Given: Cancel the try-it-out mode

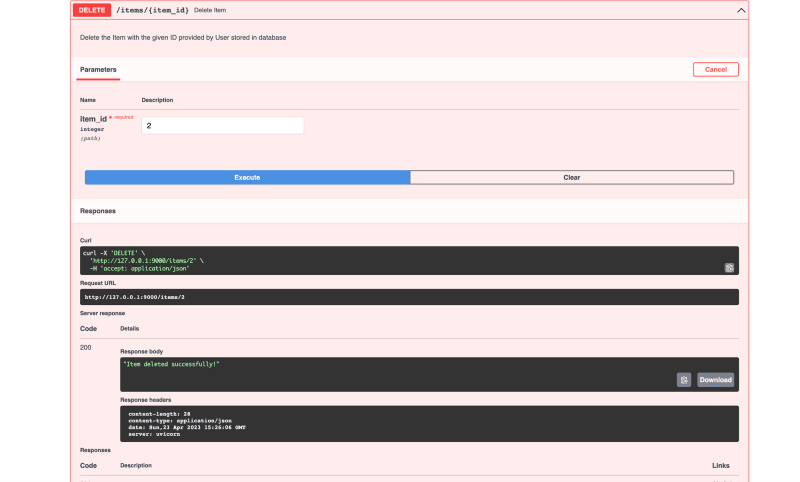Looking at the screenshot, I should 715,69.
